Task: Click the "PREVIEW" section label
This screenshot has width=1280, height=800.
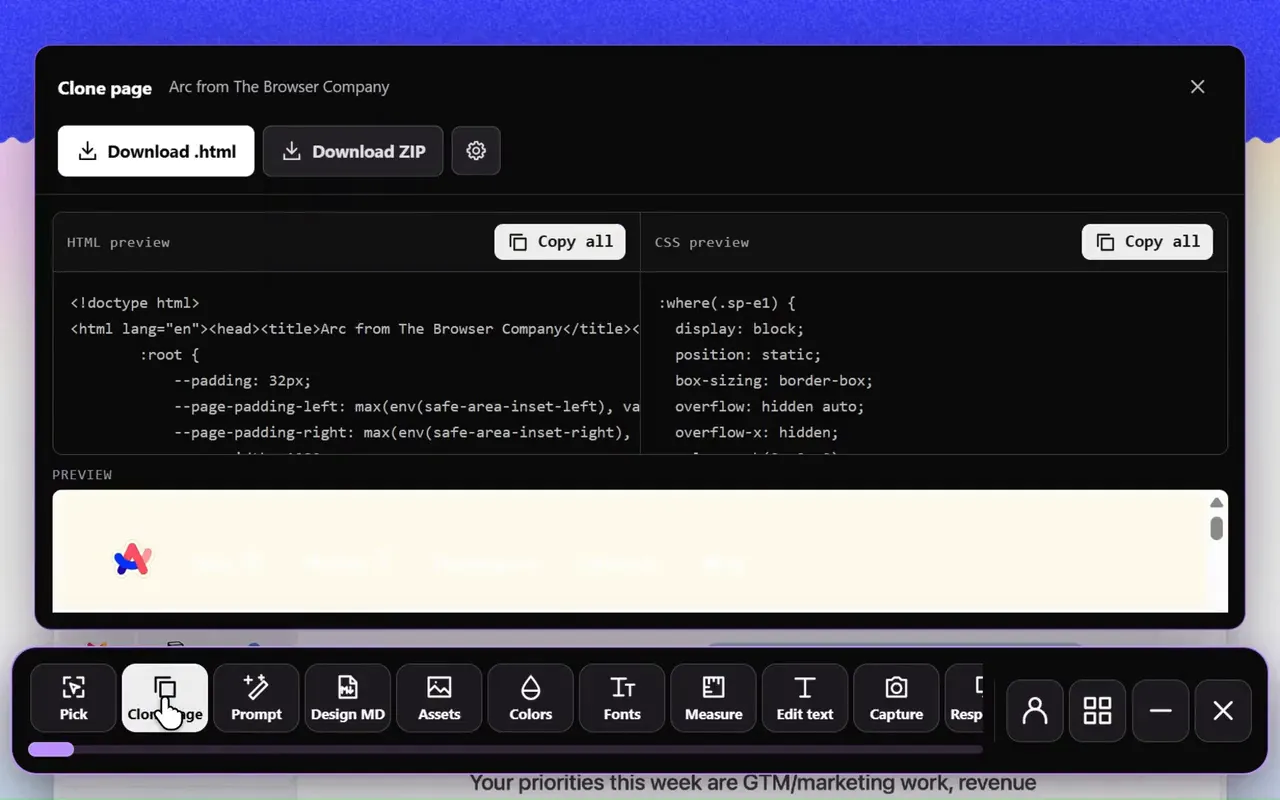Action: pos(82,474)
